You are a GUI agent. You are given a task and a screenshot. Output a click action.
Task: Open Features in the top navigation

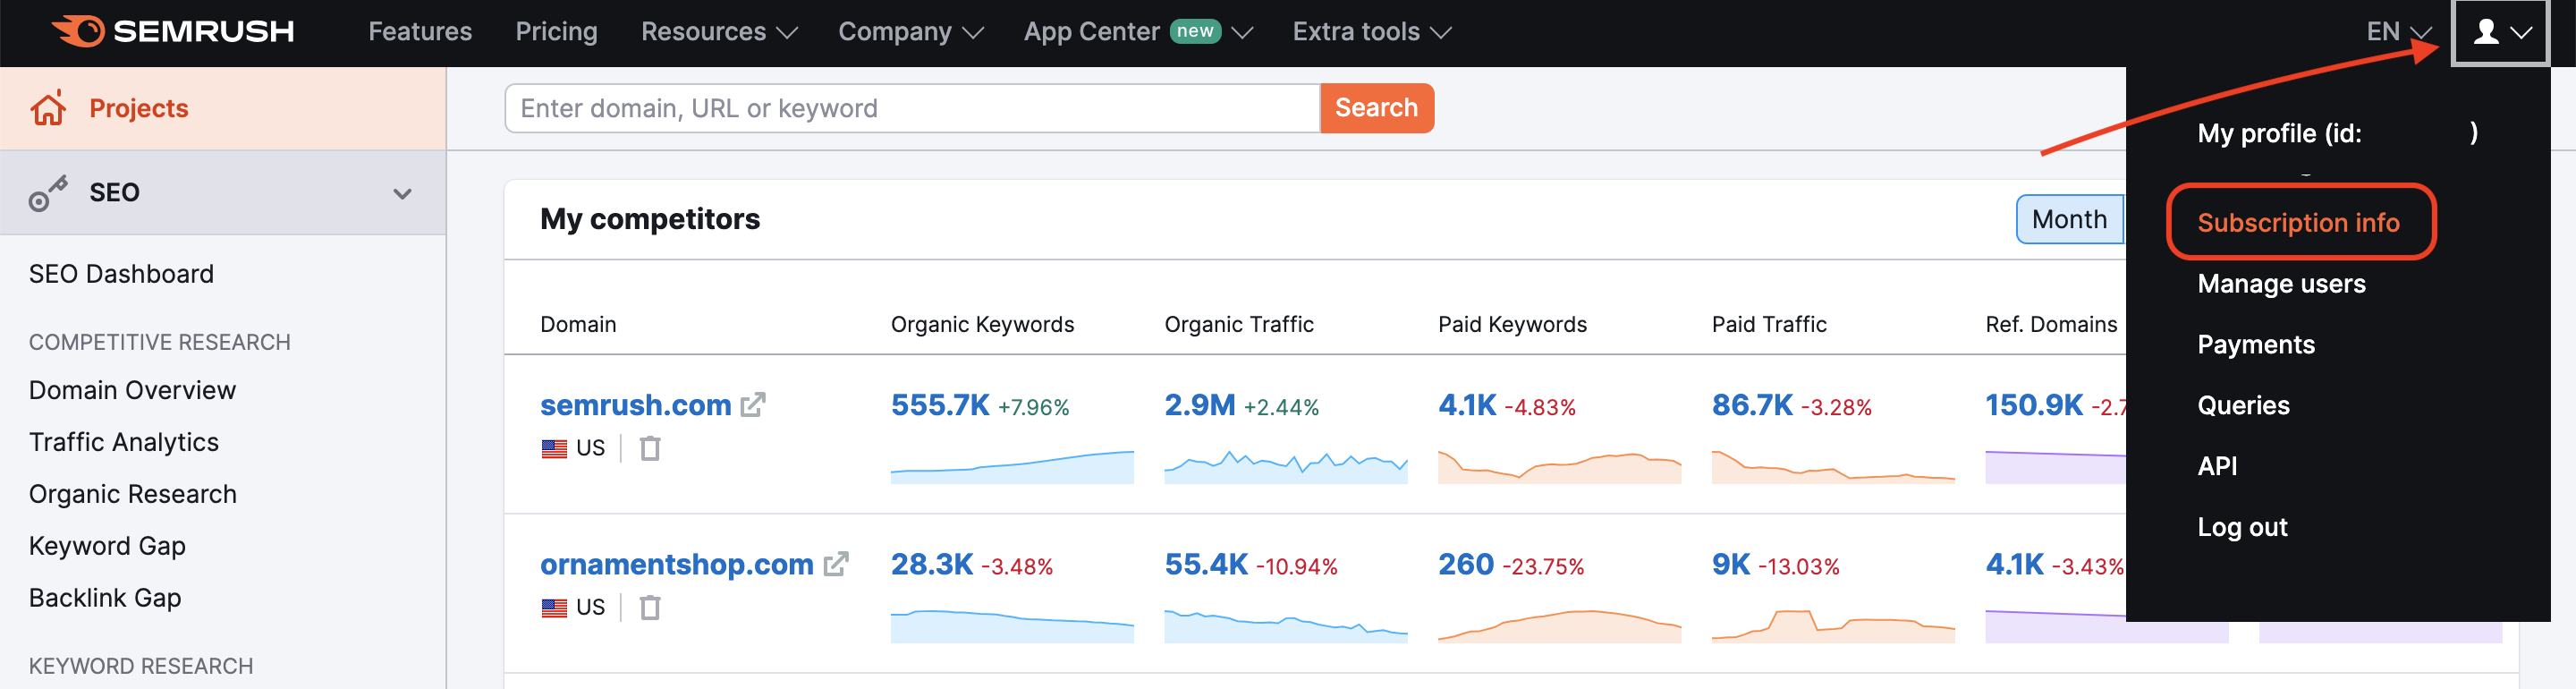coord(420,32)
